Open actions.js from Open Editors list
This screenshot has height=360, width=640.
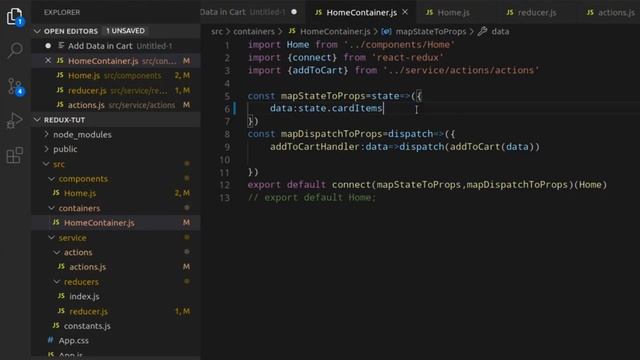[x=116, y=105]
